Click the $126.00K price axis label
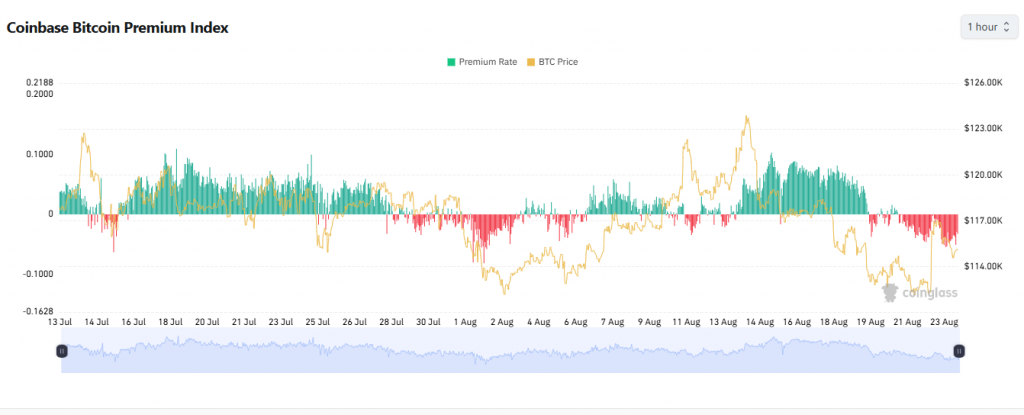1024x415 pixels. [982, 83]
